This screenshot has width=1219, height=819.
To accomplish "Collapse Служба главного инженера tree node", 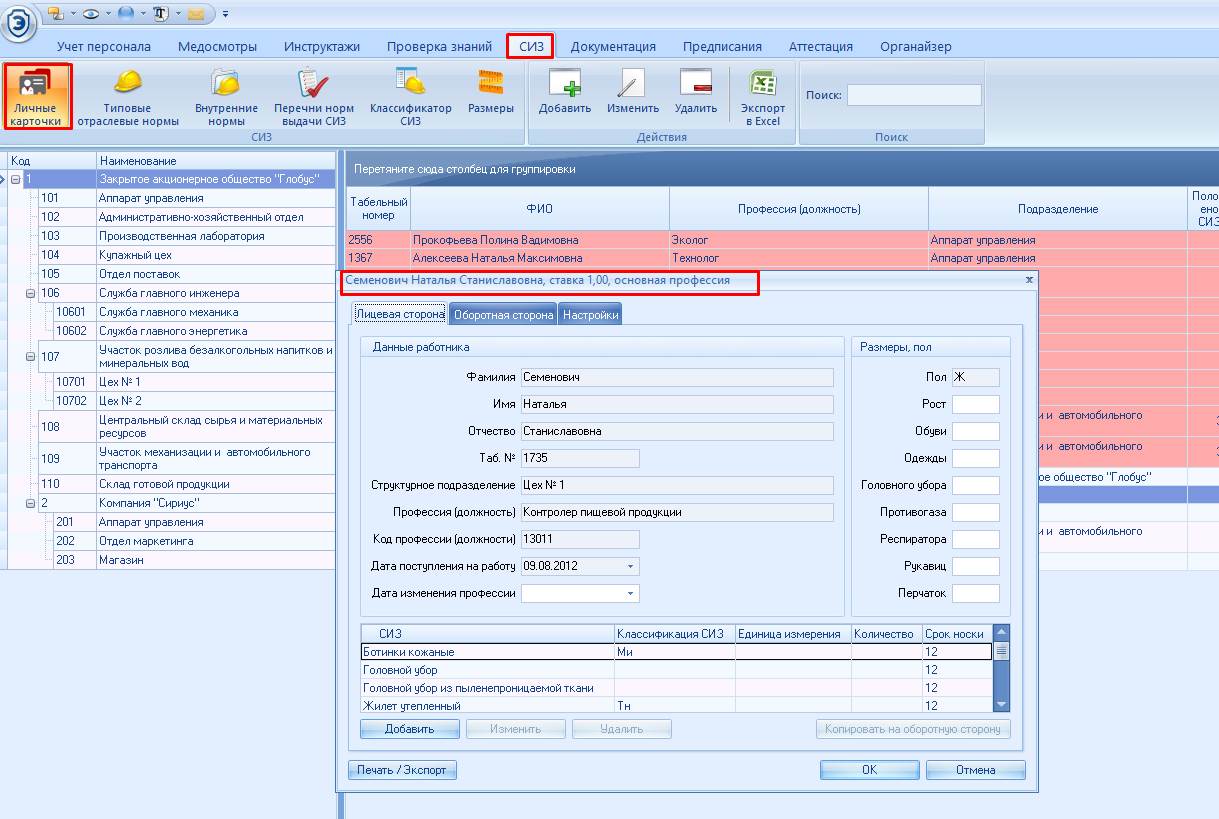I will tap(31, 293).
